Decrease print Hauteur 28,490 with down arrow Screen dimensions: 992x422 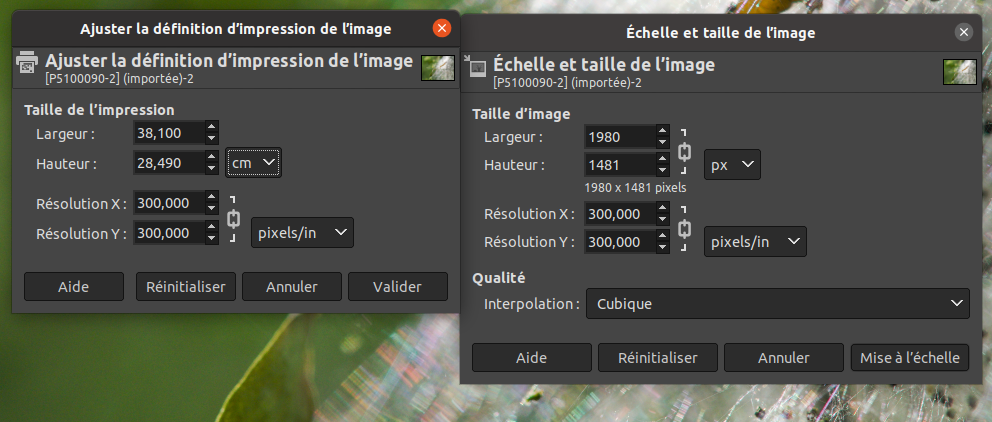click(212, 169)
